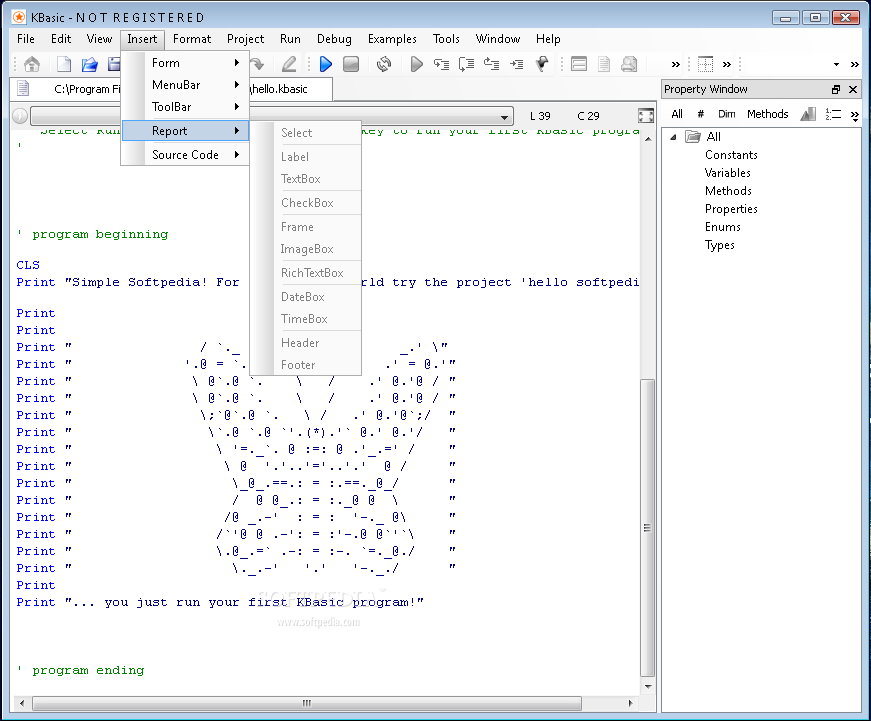Open the Format menu
871x721 pixels.
point(192,39)
